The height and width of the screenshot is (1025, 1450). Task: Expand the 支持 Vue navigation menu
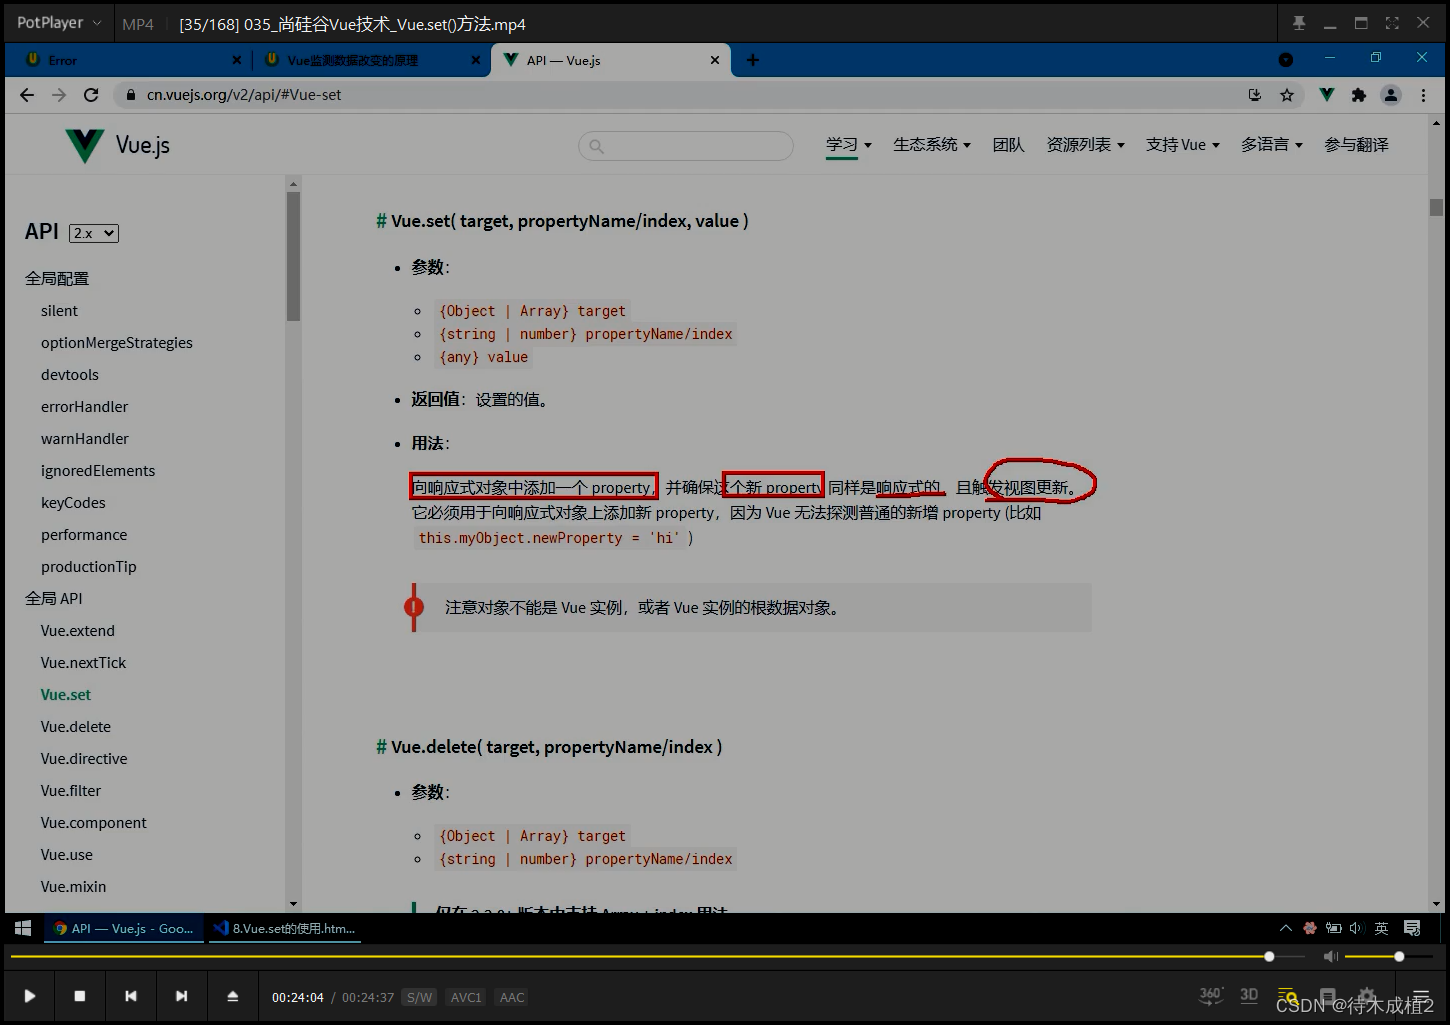tap(1183, 145)
